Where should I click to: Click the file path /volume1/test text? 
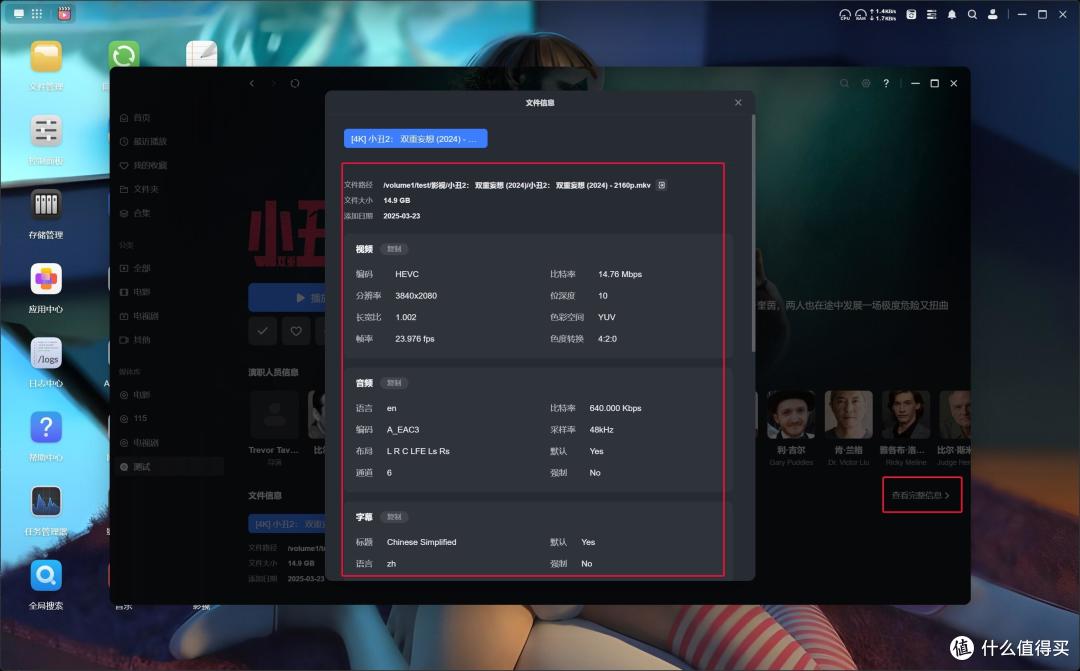(x=517, y=185)
